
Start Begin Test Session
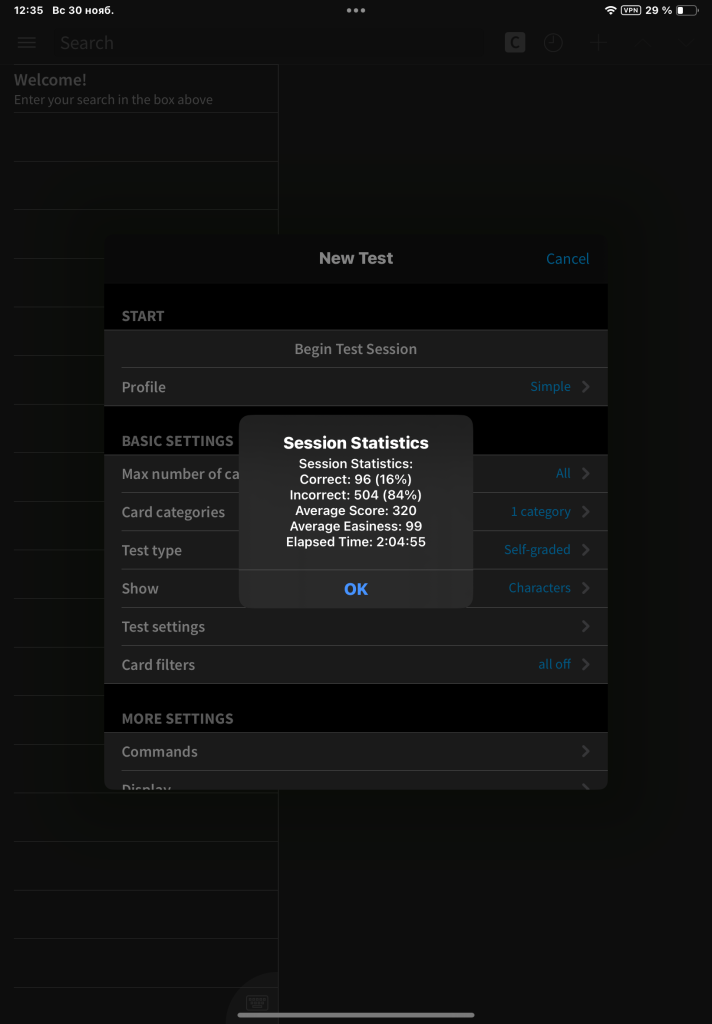point(355,349)
